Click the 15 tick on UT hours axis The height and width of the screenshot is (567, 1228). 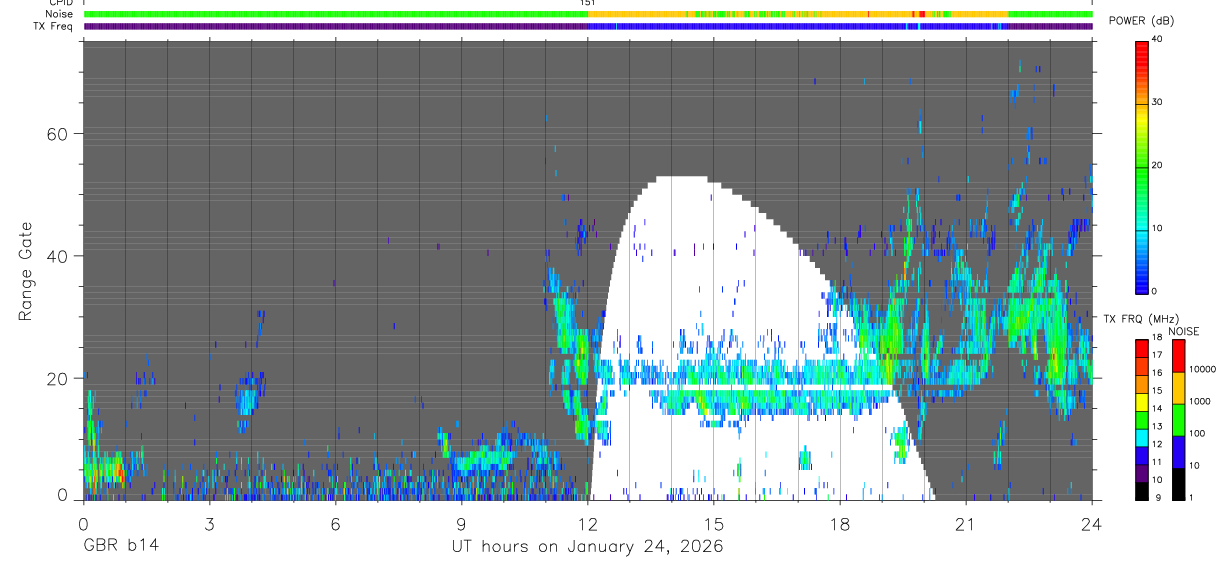click(714, 523)
